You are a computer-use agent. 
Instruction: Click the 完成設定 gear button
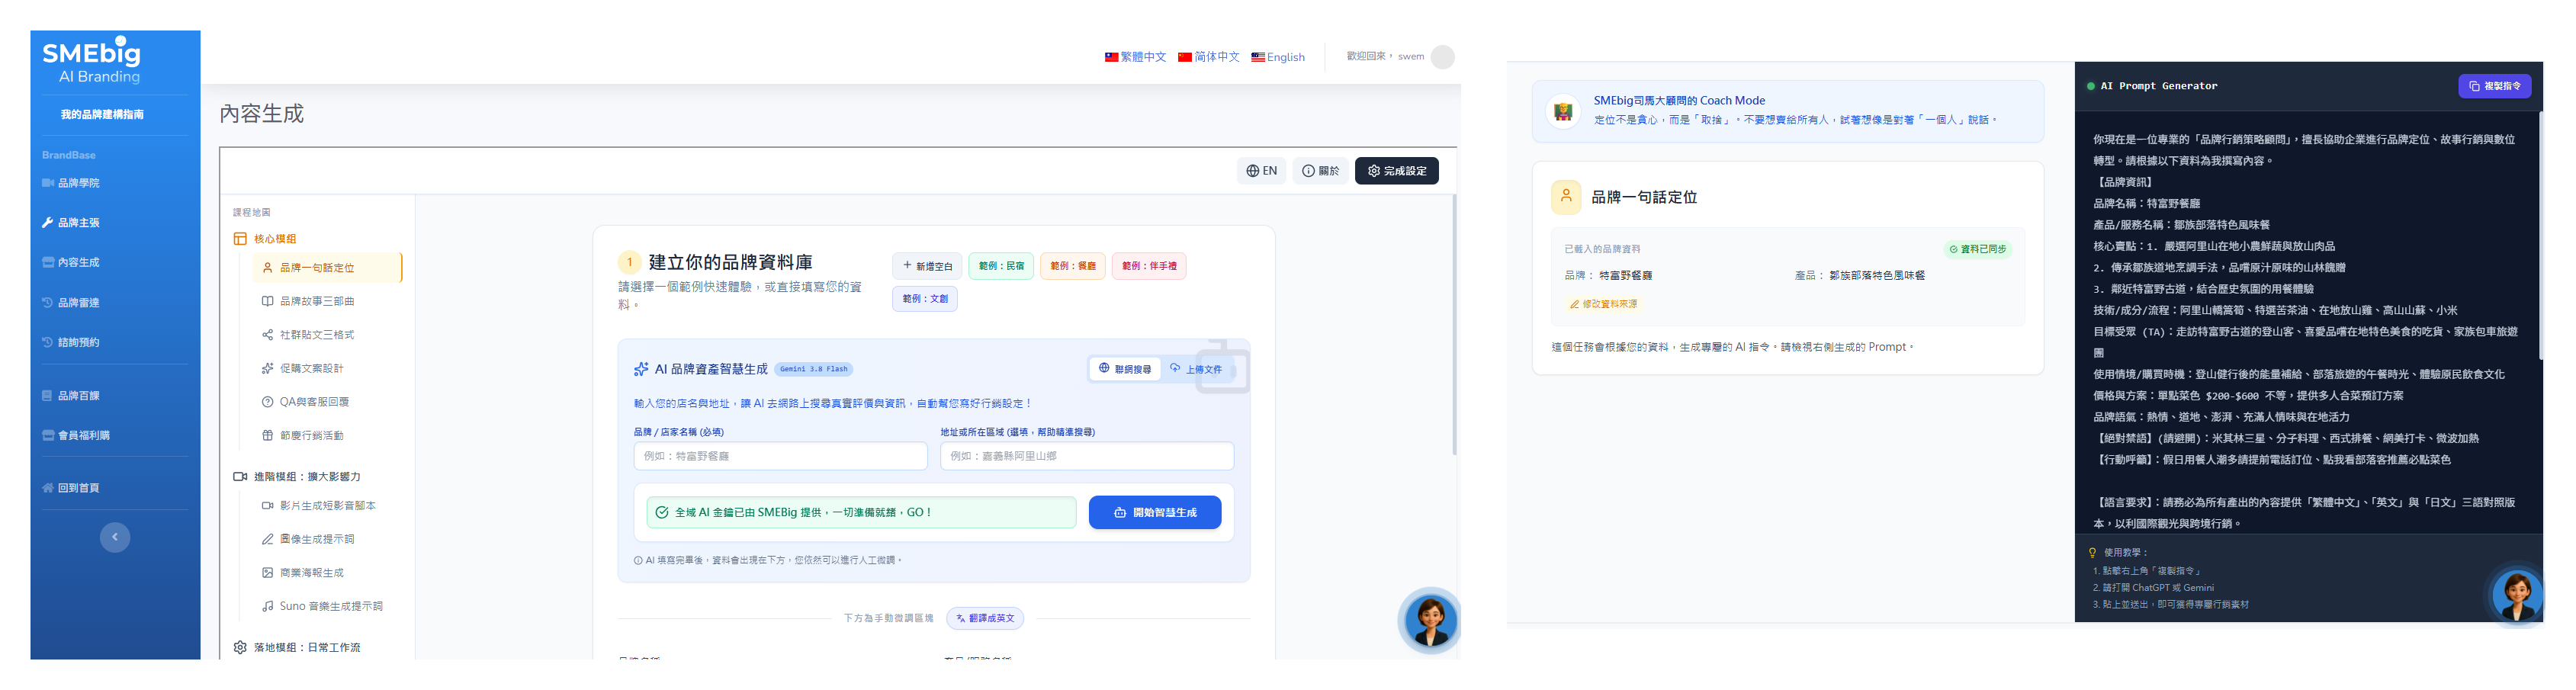(1397, 171)
